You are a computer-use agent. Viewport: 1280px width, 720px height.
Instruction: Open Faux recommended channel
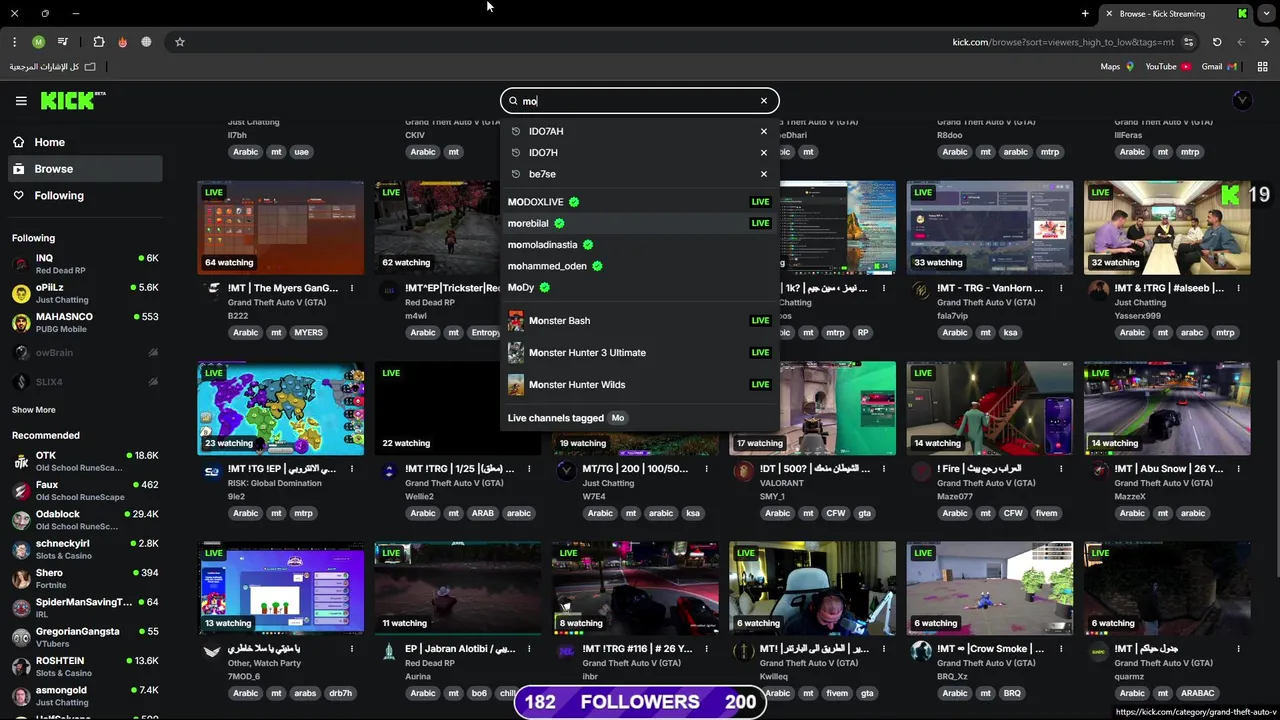click(x=85, y=491)
